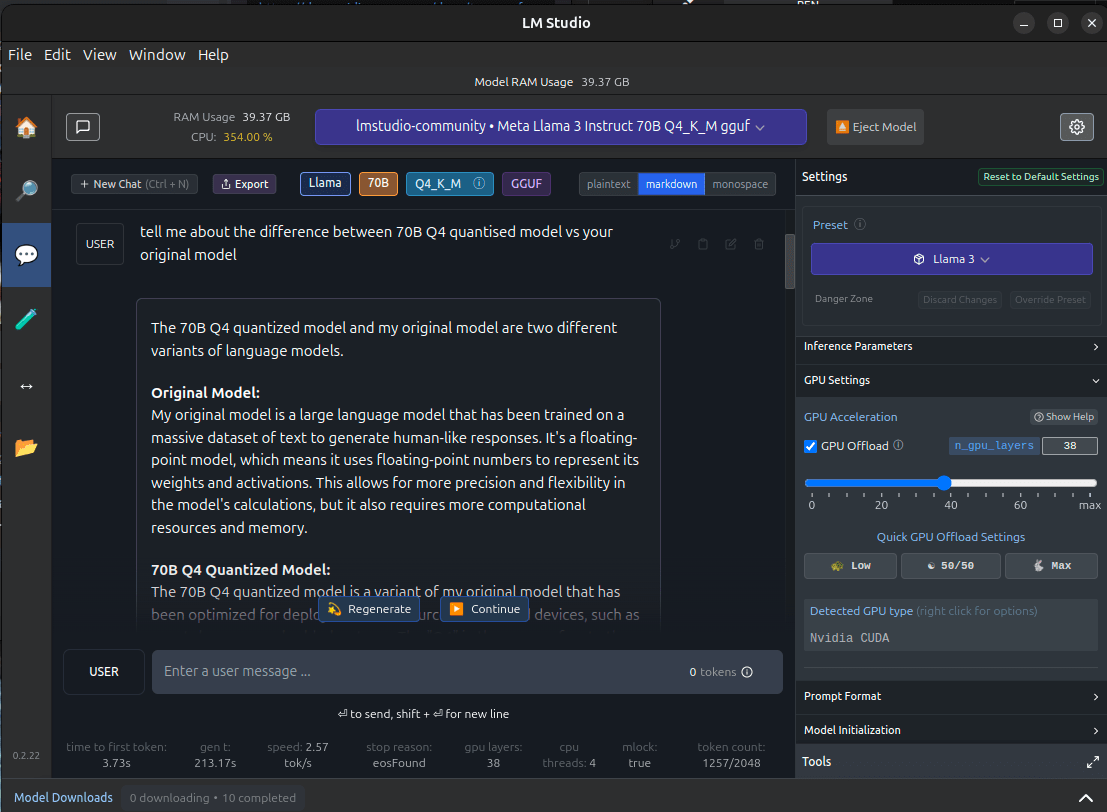Open the loaded model selector dropdown

click(x=561, y=127)
